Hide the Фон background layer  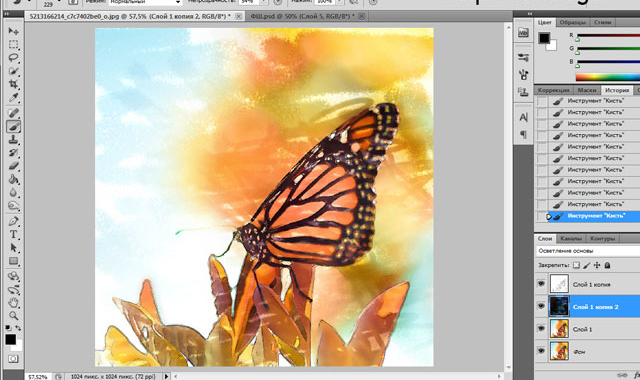541,351
